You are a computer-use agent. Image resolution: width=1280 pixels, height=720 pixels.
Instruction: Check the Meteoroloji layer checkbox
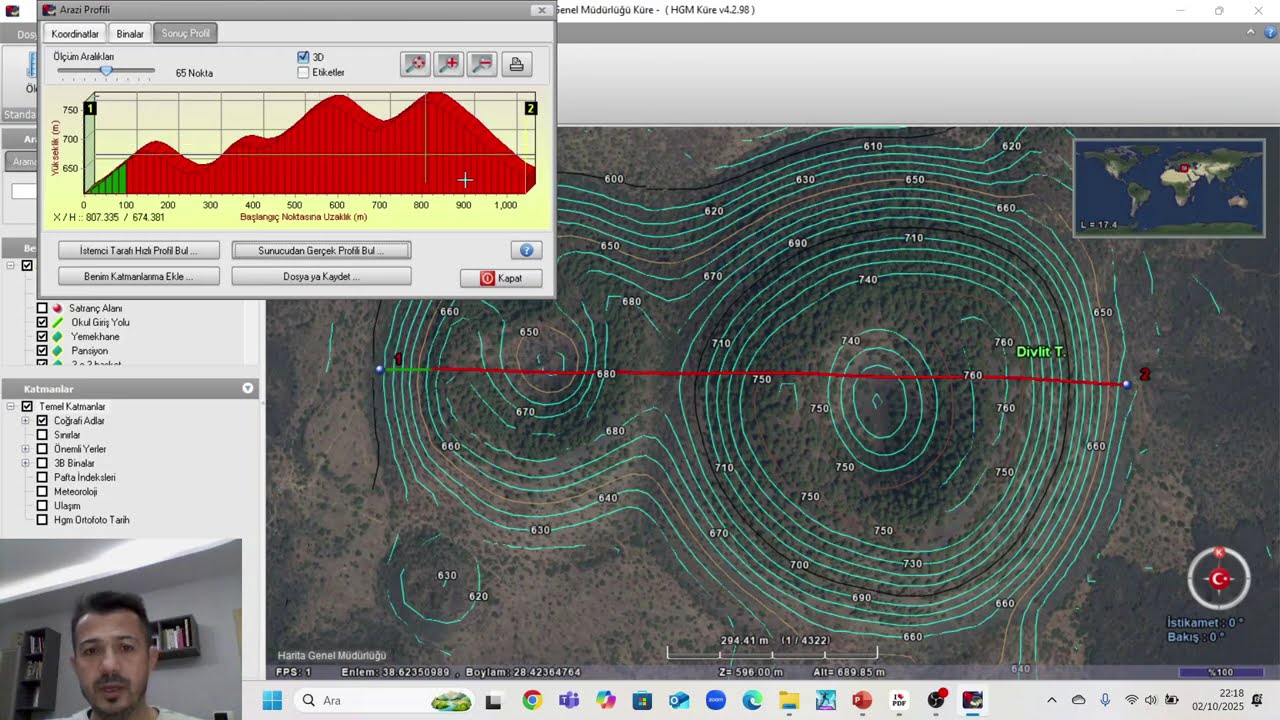[x=42, y=491]
